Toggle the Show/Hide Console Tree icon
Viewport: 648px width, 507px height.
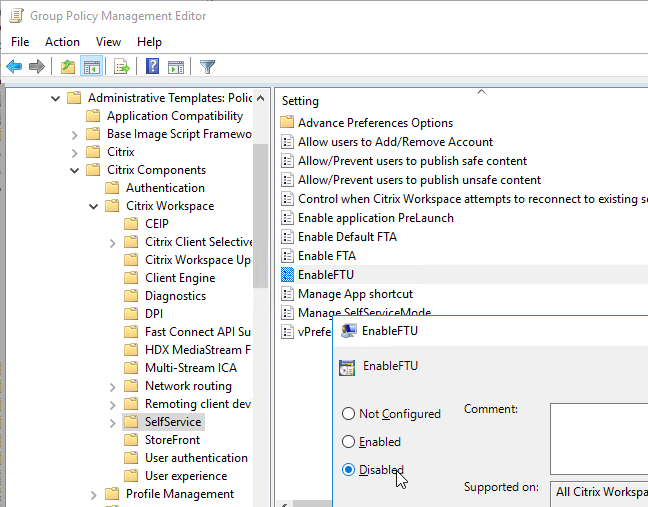coord(91,66)
